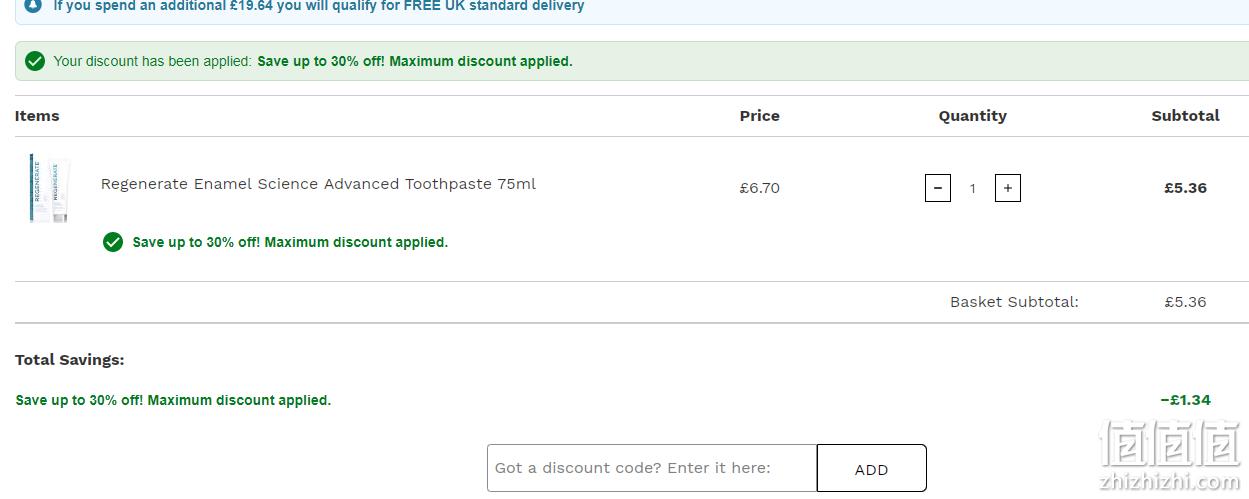Click the Subtotal column header
Viewport: 1249px width, 499px height.
click(1185, 116)
